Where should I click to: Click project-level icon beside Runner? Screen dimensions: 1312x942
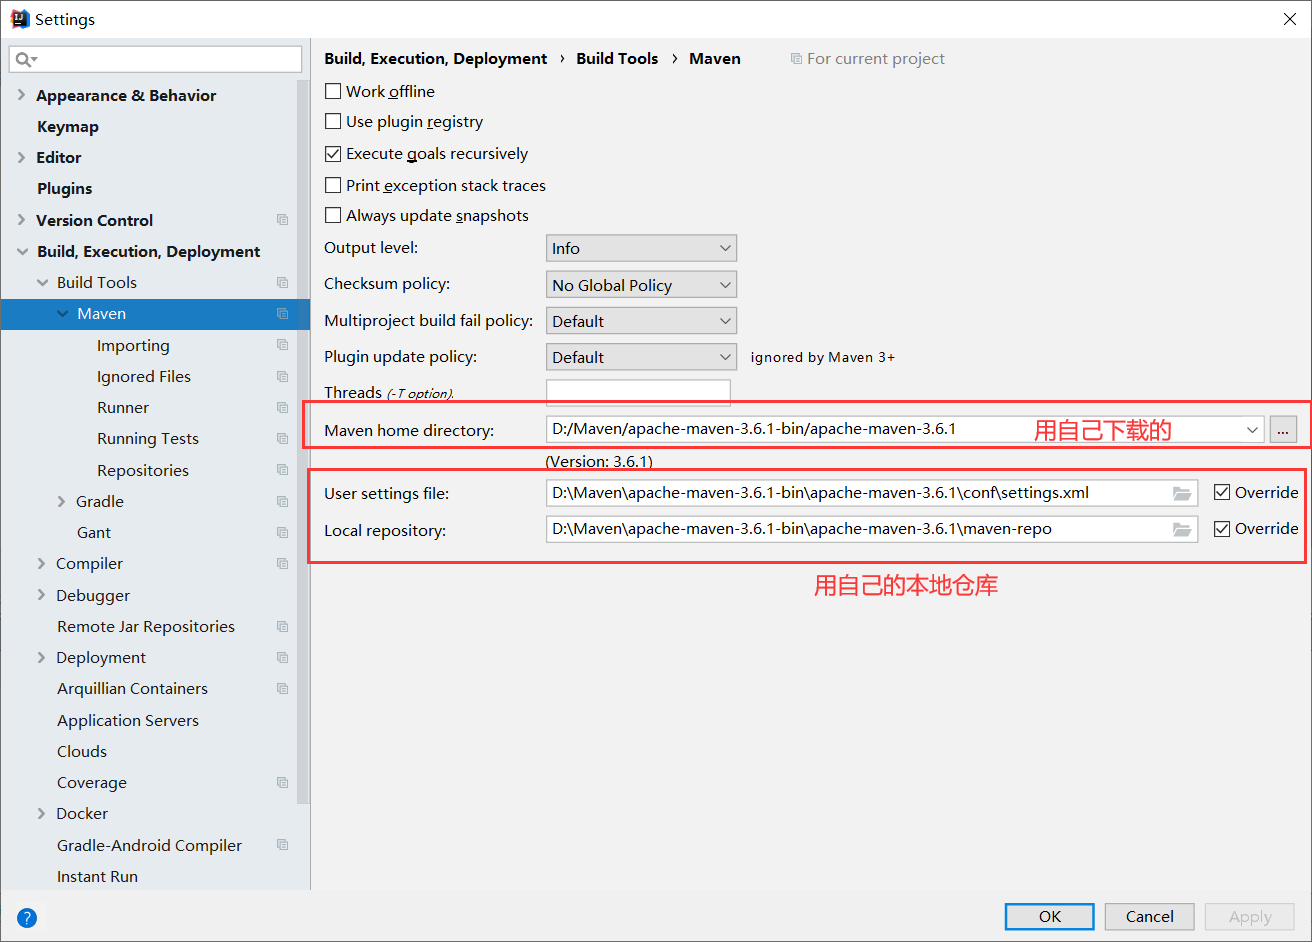283,408
